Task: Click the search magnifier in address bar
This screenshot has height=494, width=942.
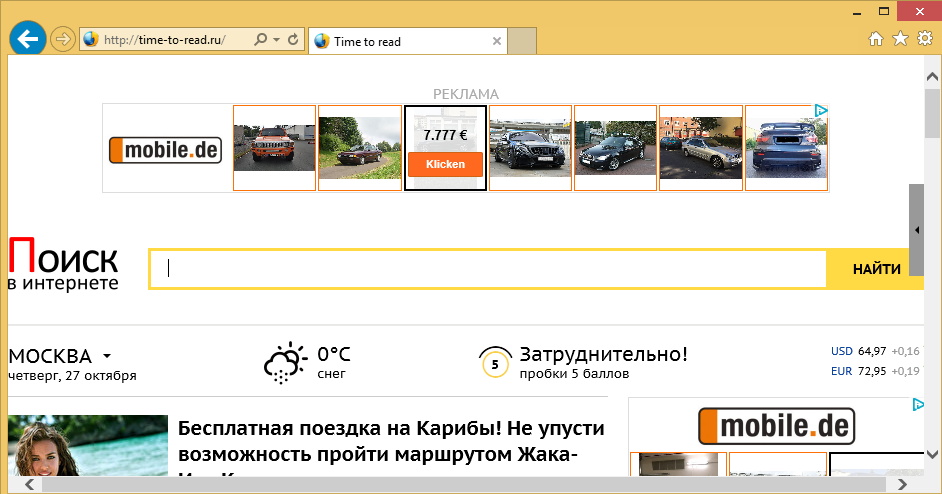Action: (x=261, y=41)
